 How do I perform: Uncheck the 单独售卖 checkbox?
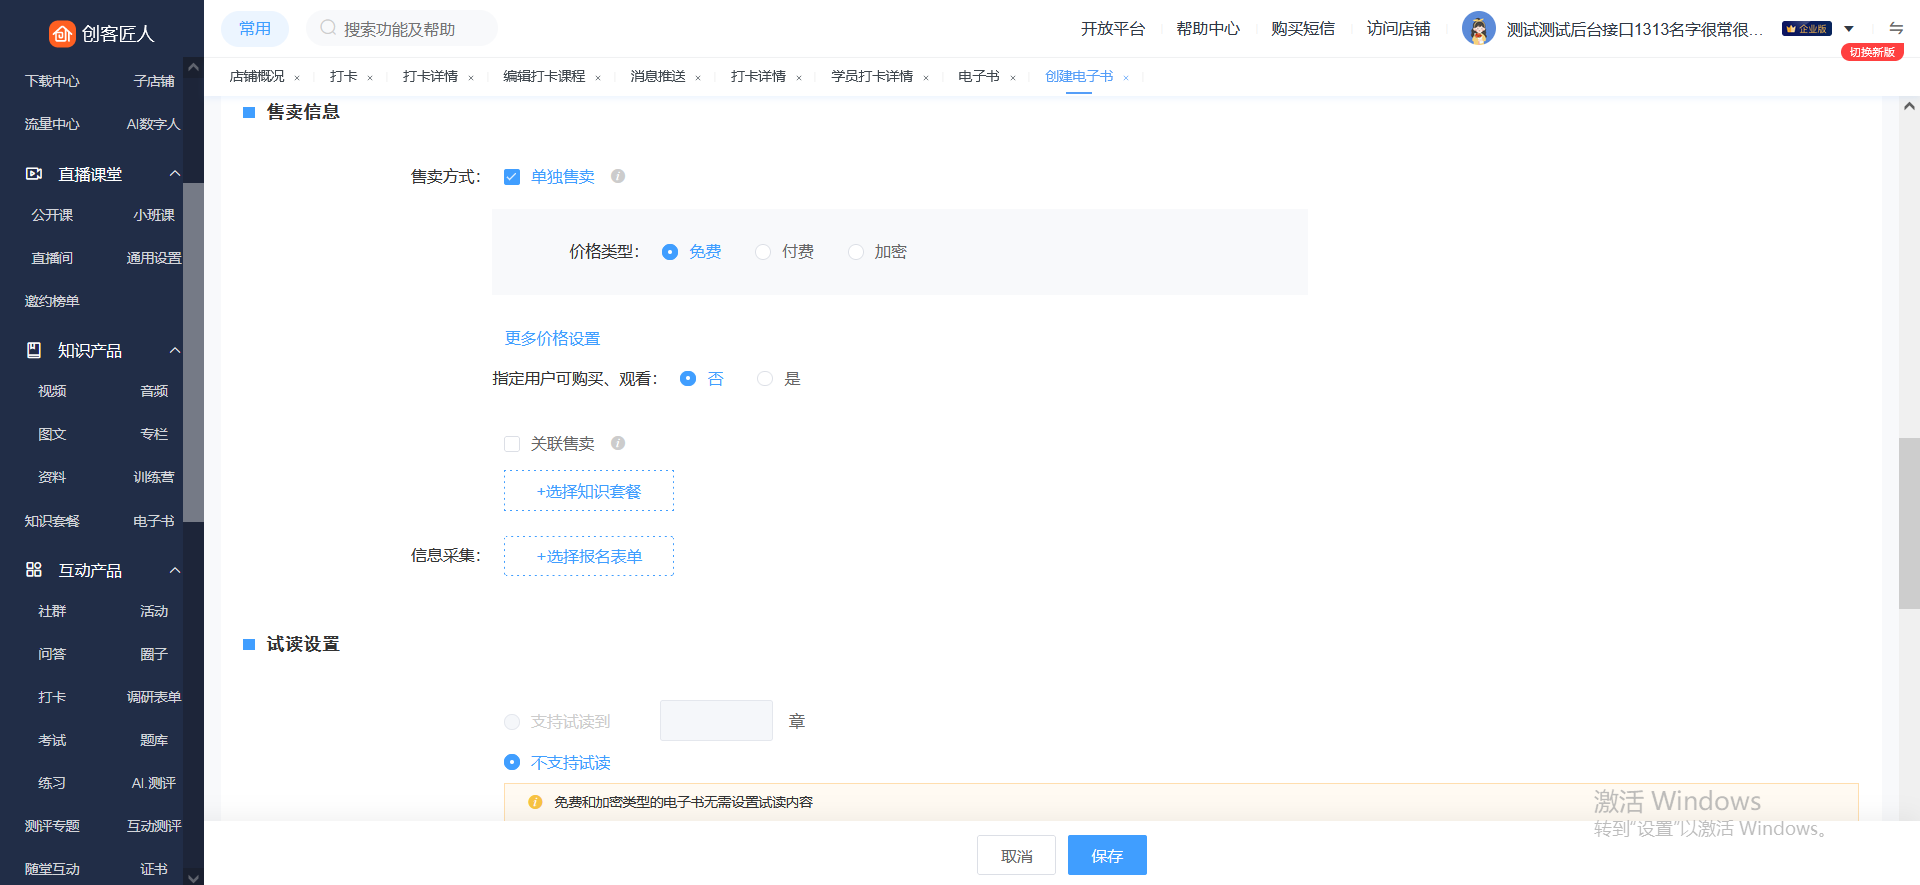point(512,177)
